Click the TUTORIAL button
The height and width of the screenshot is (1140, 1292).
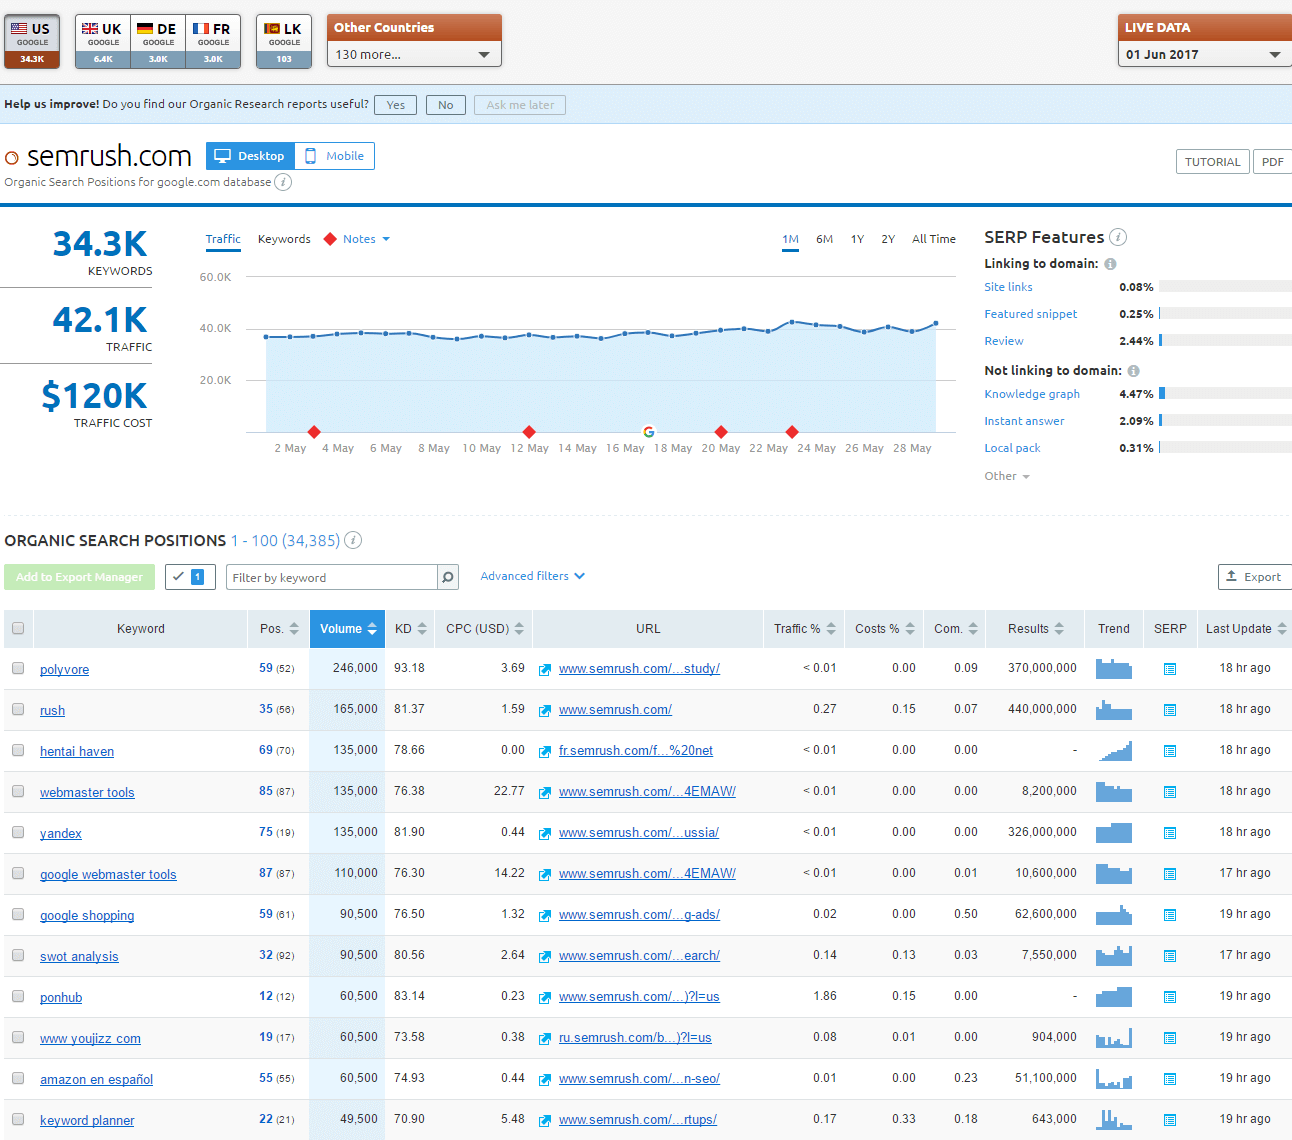(1212, 162)
